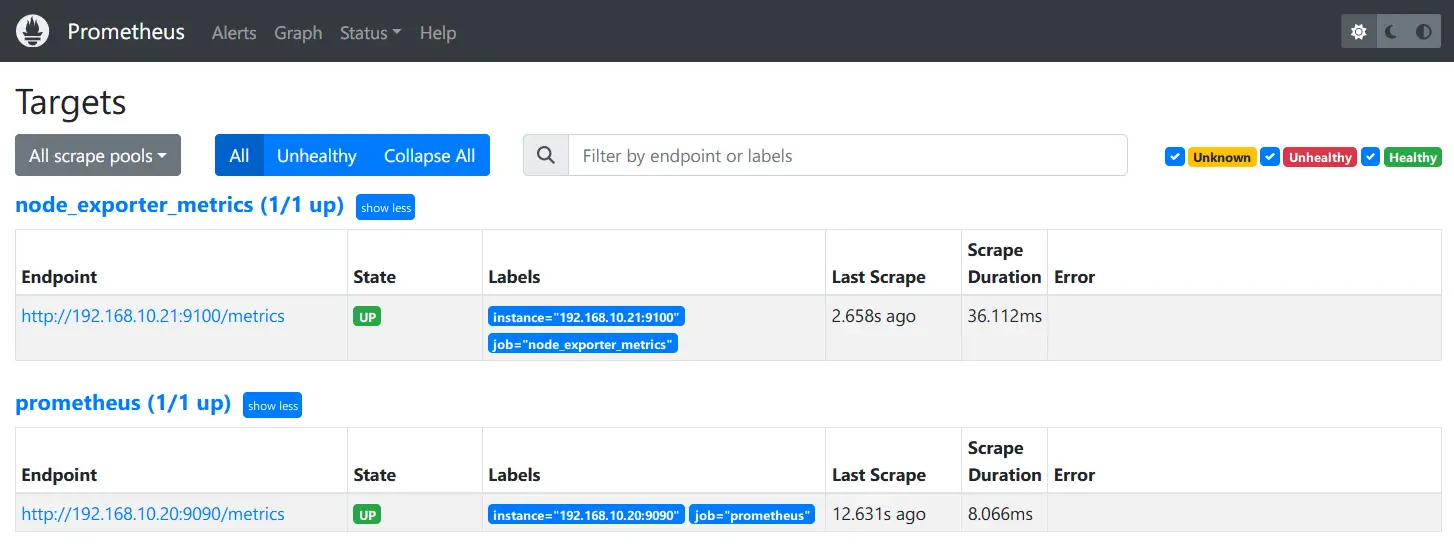Image resolution: width=1454 pixels, height=551 pixels.
Task: Open the 192.168.10.20:9090 metrics endpoint link
Action: click(153, 514)
